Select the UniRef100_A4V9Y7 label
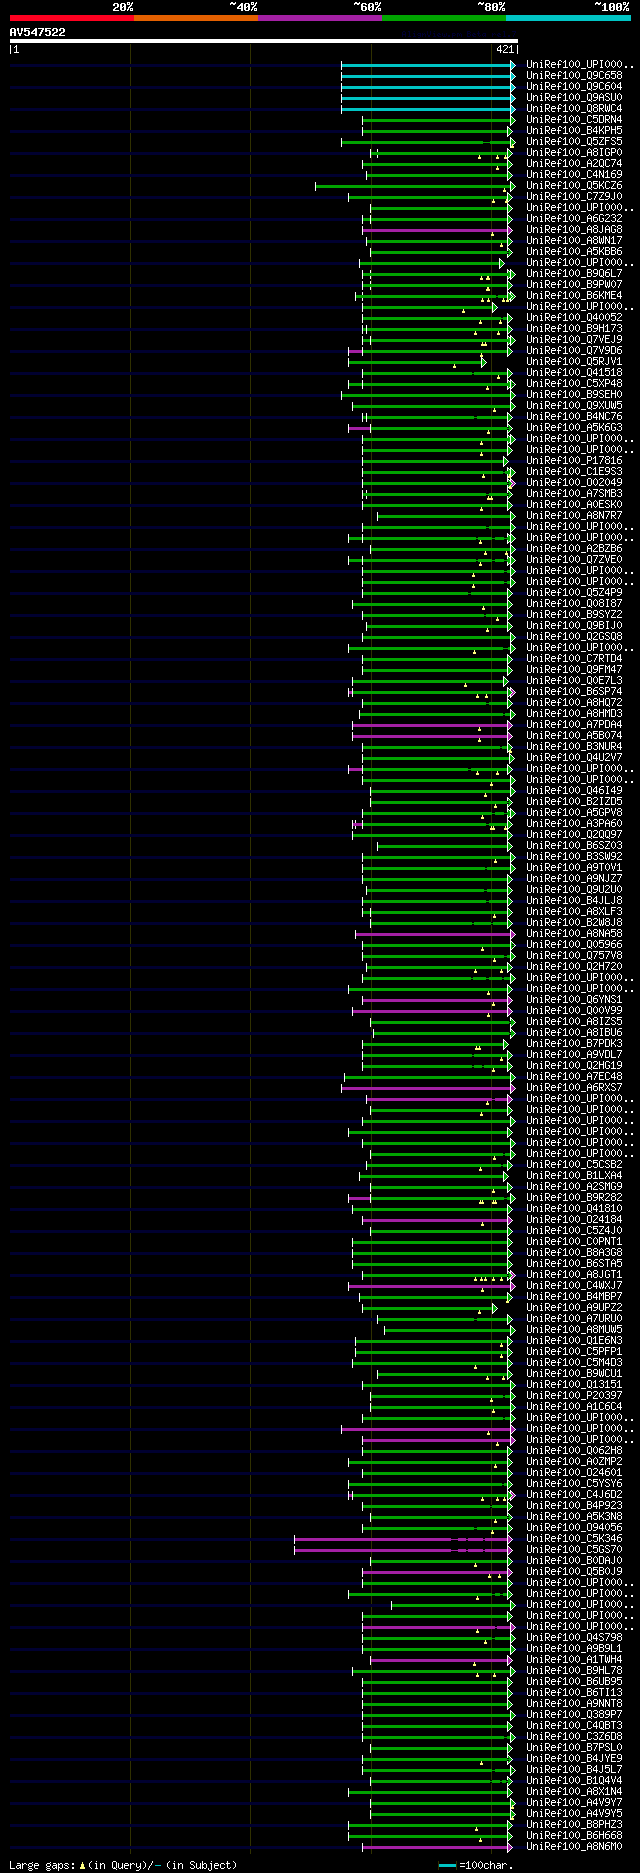This screenshot has width=640, height=1873. tap(574, 1802)
